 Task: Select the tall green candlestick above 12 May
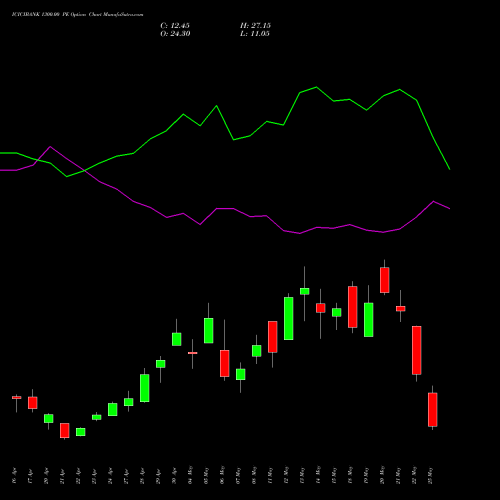[289, 318]
